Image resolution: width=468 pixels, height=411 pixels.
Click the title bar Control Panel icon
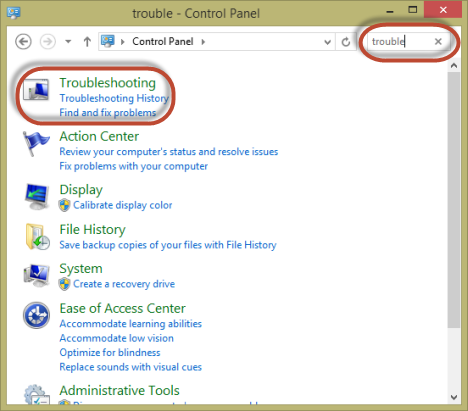coord(14,13)
